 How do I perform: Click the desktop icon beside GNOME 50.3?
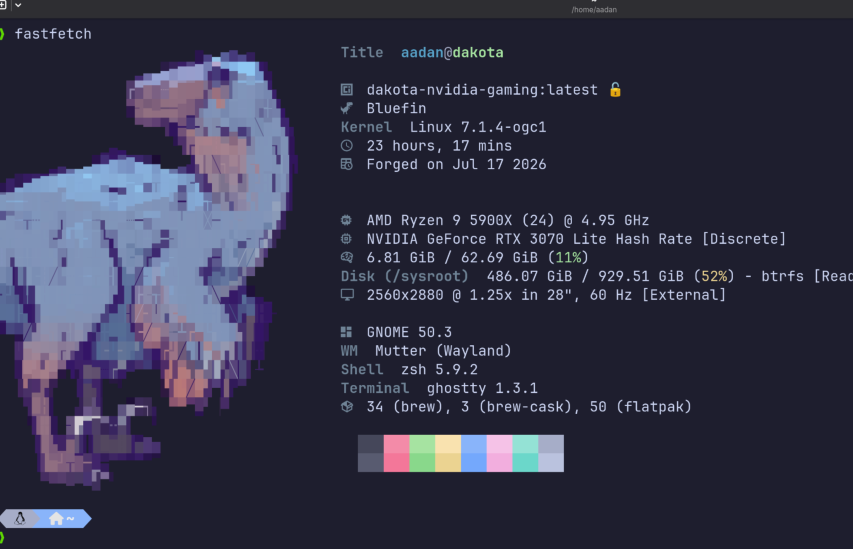click(x=347, y=332)
